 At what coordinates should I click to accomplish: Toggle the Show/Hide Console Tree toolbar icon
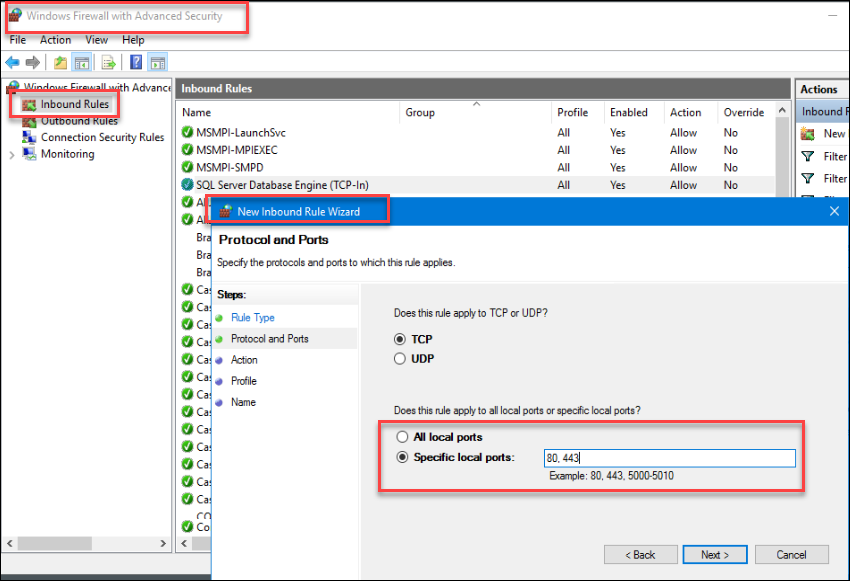82,63
